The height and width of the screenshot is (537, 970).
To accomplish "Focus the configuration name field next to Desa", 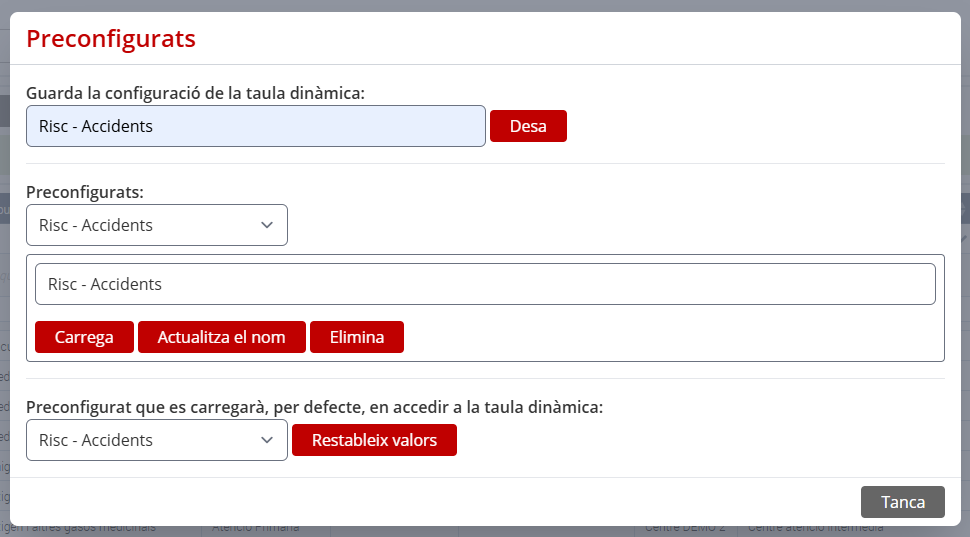I will [255, 126].
